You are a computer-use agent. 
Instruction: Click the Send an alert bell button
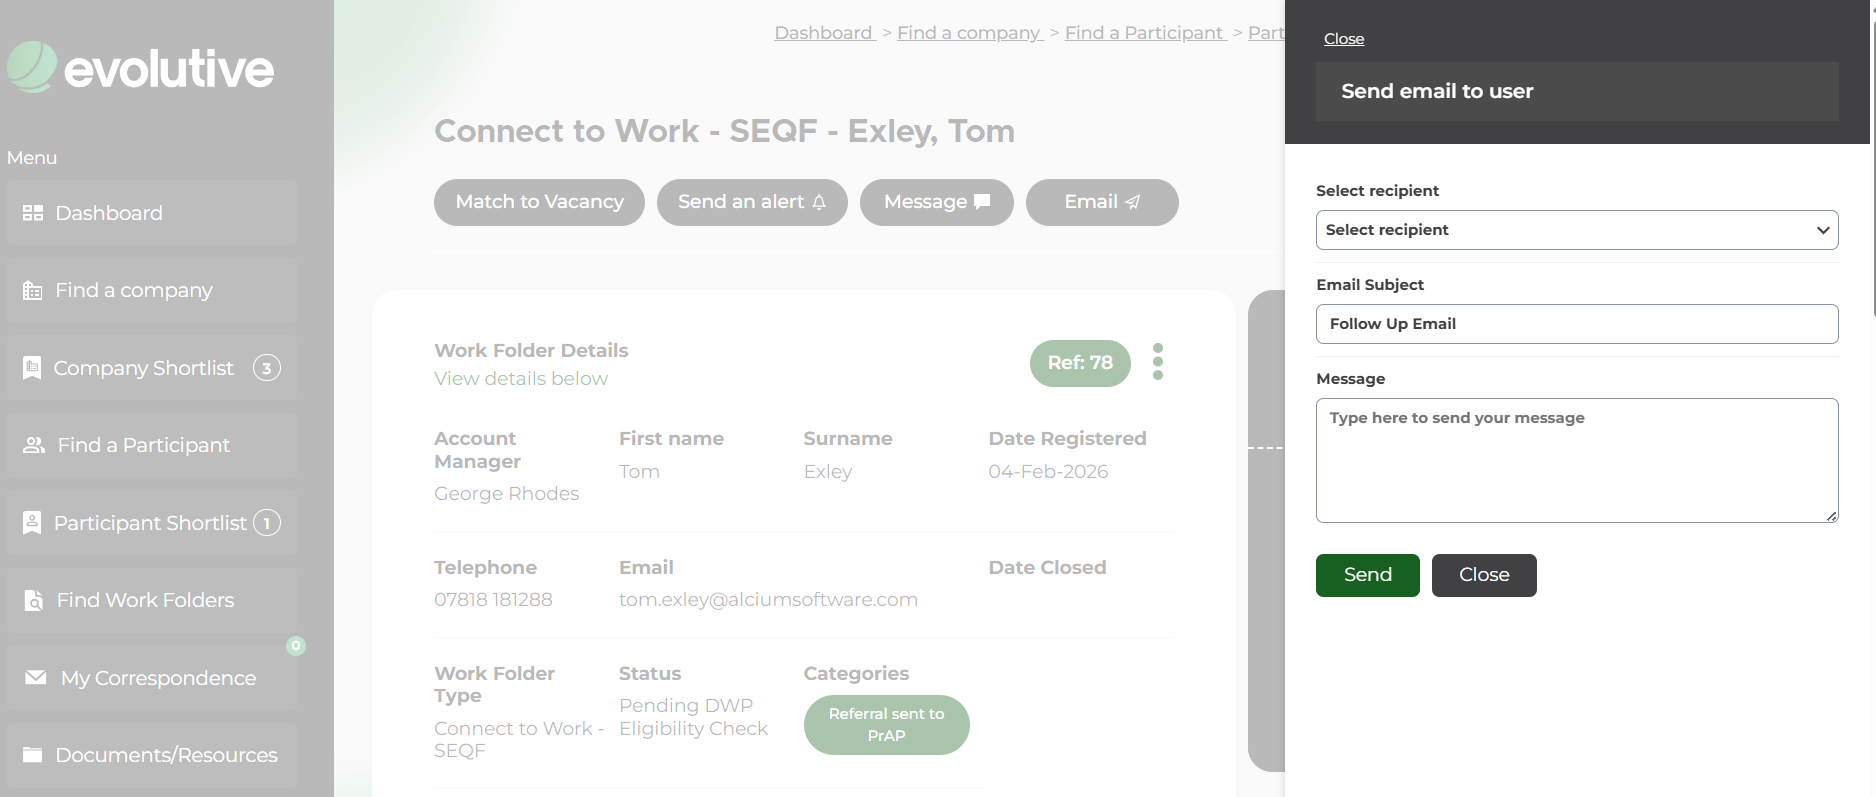pyautogui.click(x=751, y=202)
